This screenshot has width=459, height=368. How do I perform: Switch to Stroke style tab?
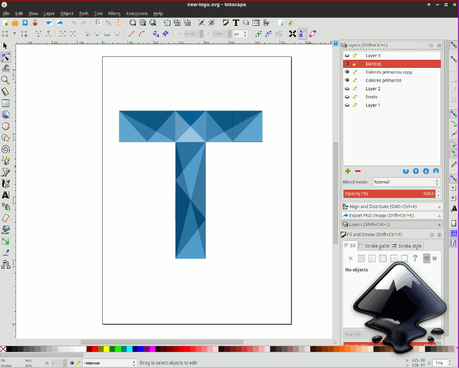click(x=407, y=246)
